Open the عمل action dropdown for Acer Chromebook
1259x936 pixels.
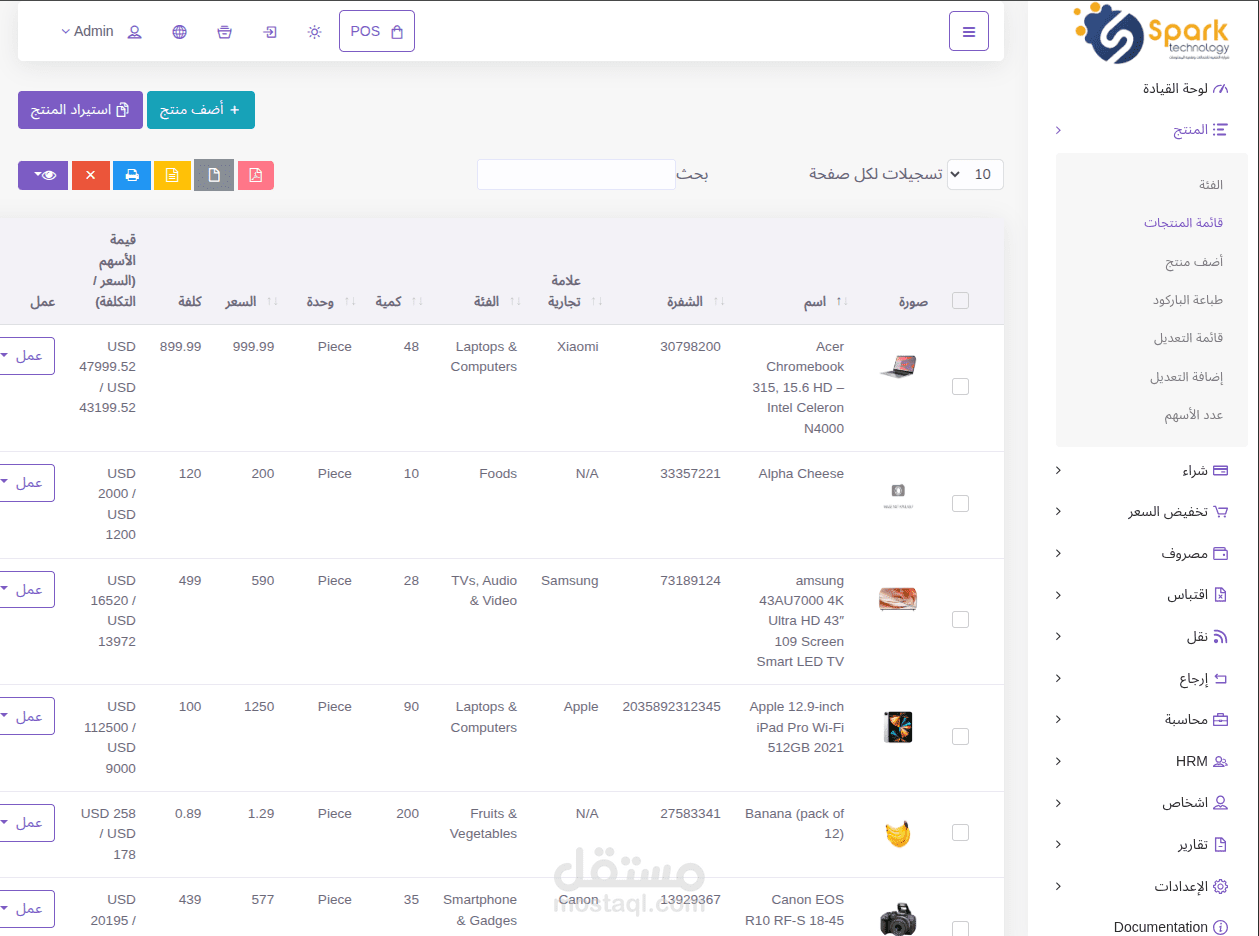pyautogui.click(x=26, y=356)
